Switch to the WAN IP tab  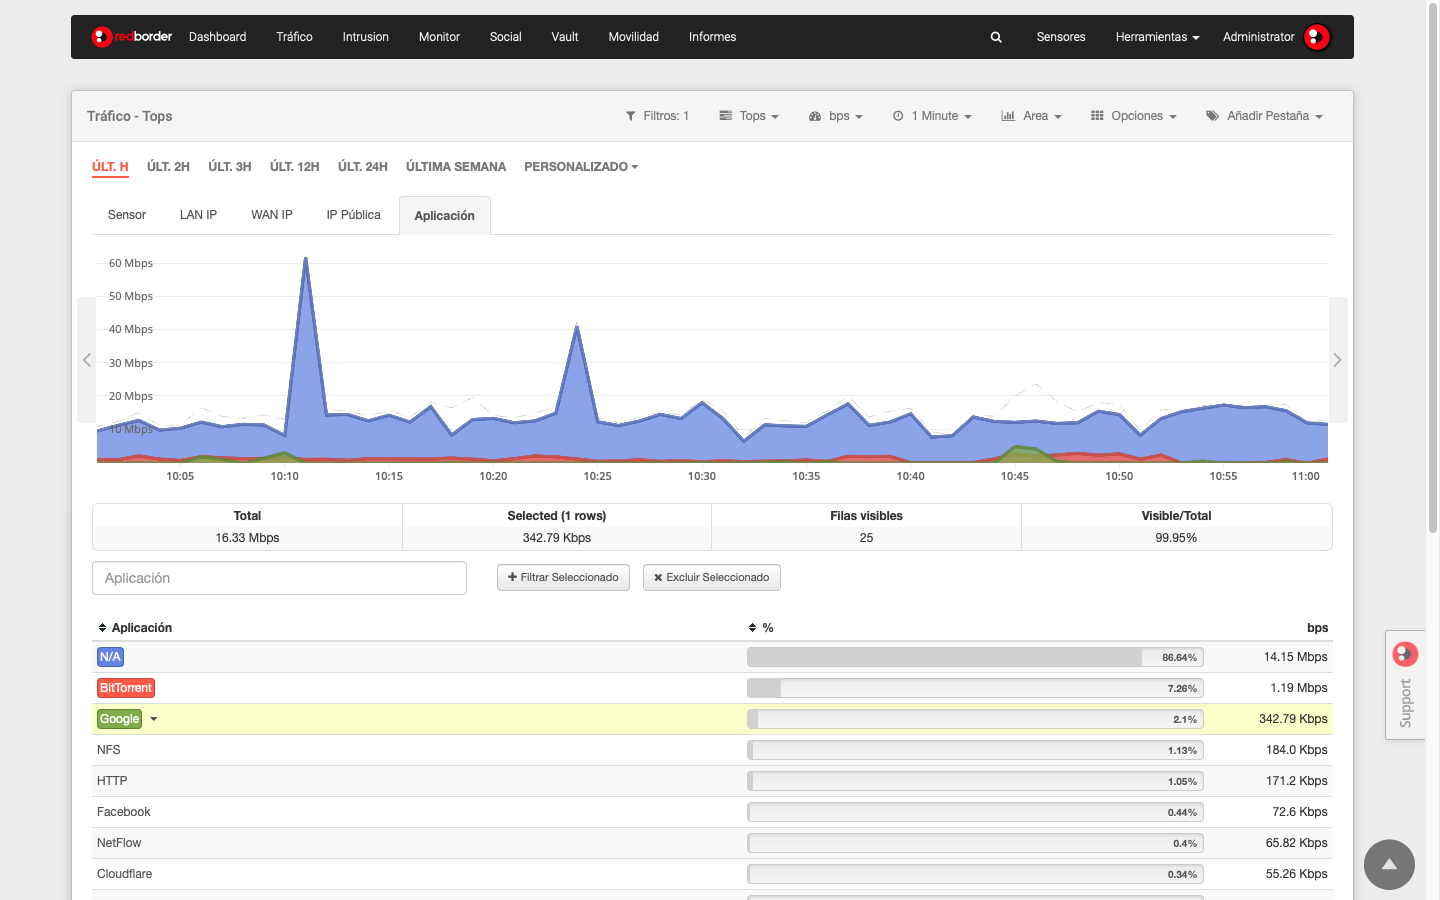click(x=272, y=215)
